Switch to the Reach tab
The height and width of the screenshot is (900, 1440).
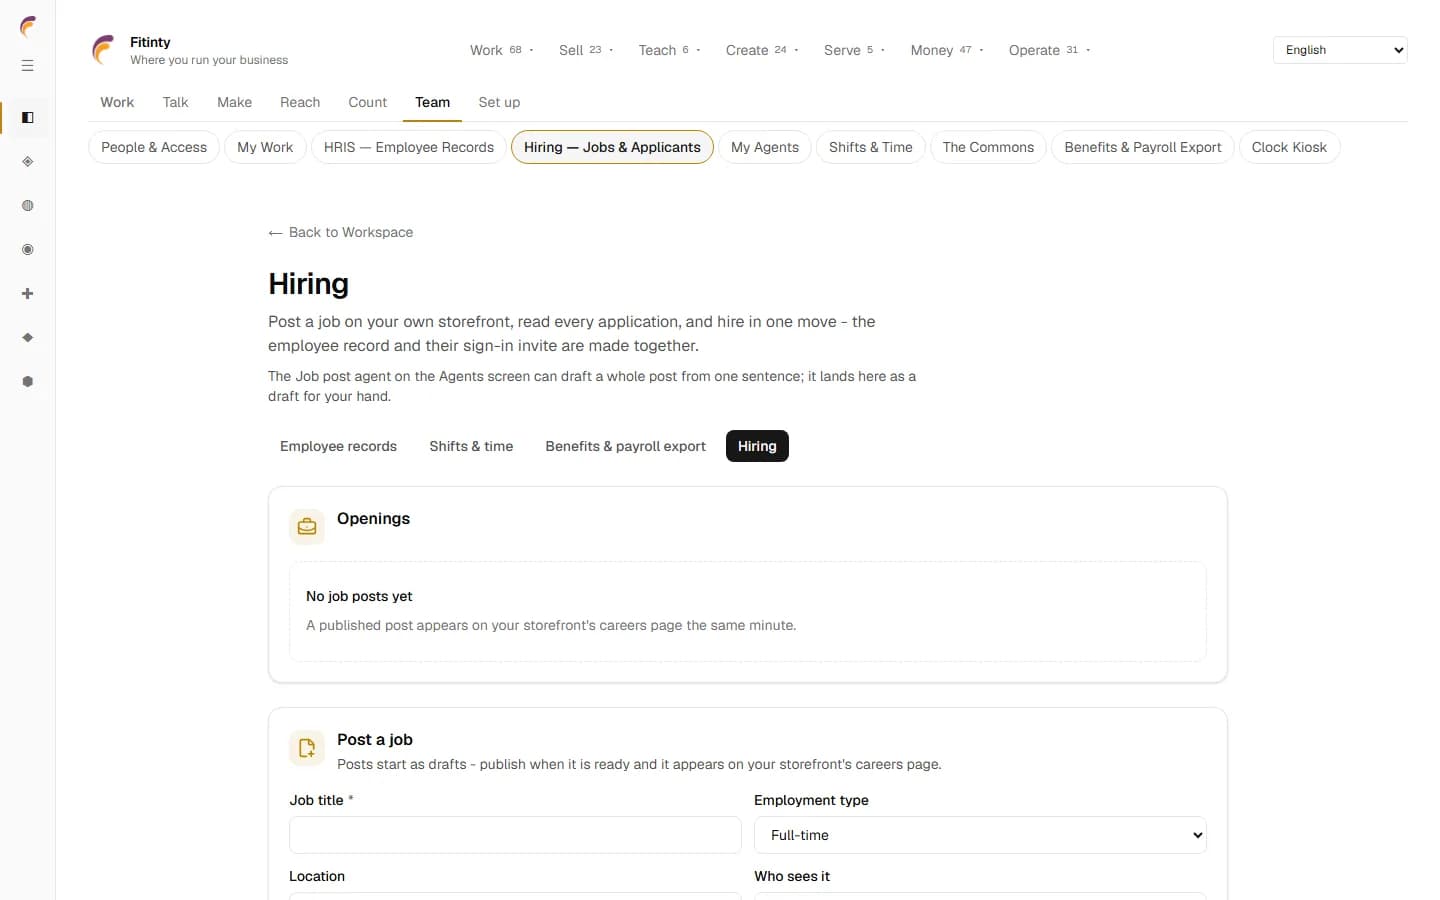(x=300, y=102)
